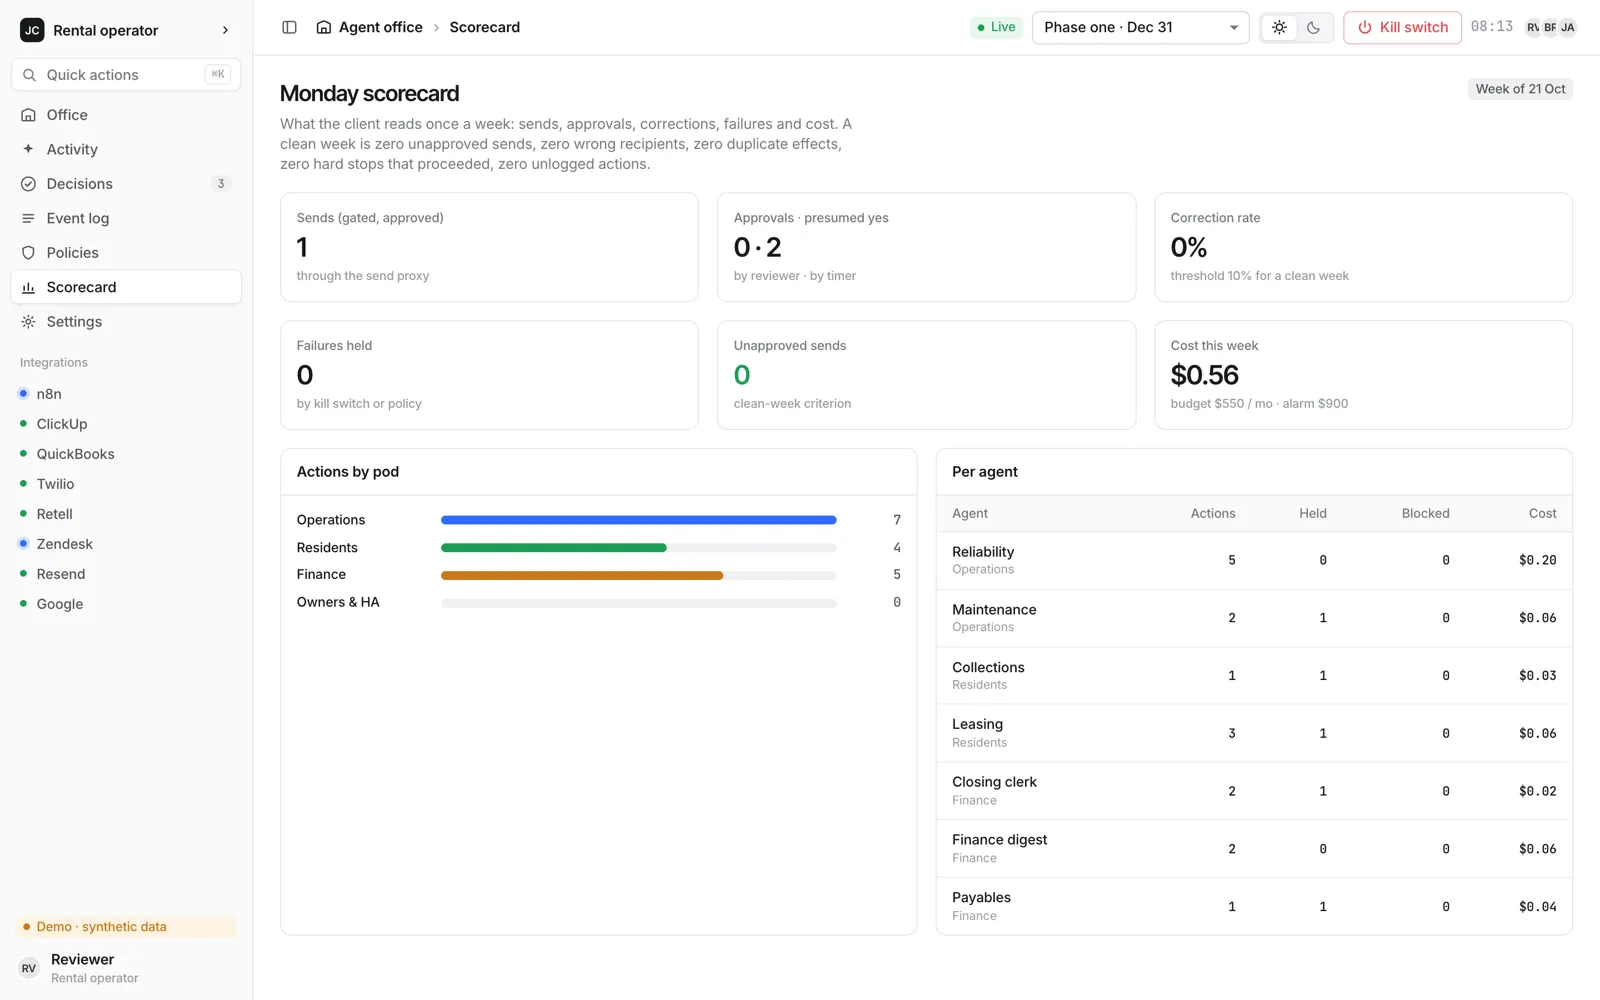Screen dimensions: 1600x1000
Task: Open the Policies page
Action: click(126, 253)
